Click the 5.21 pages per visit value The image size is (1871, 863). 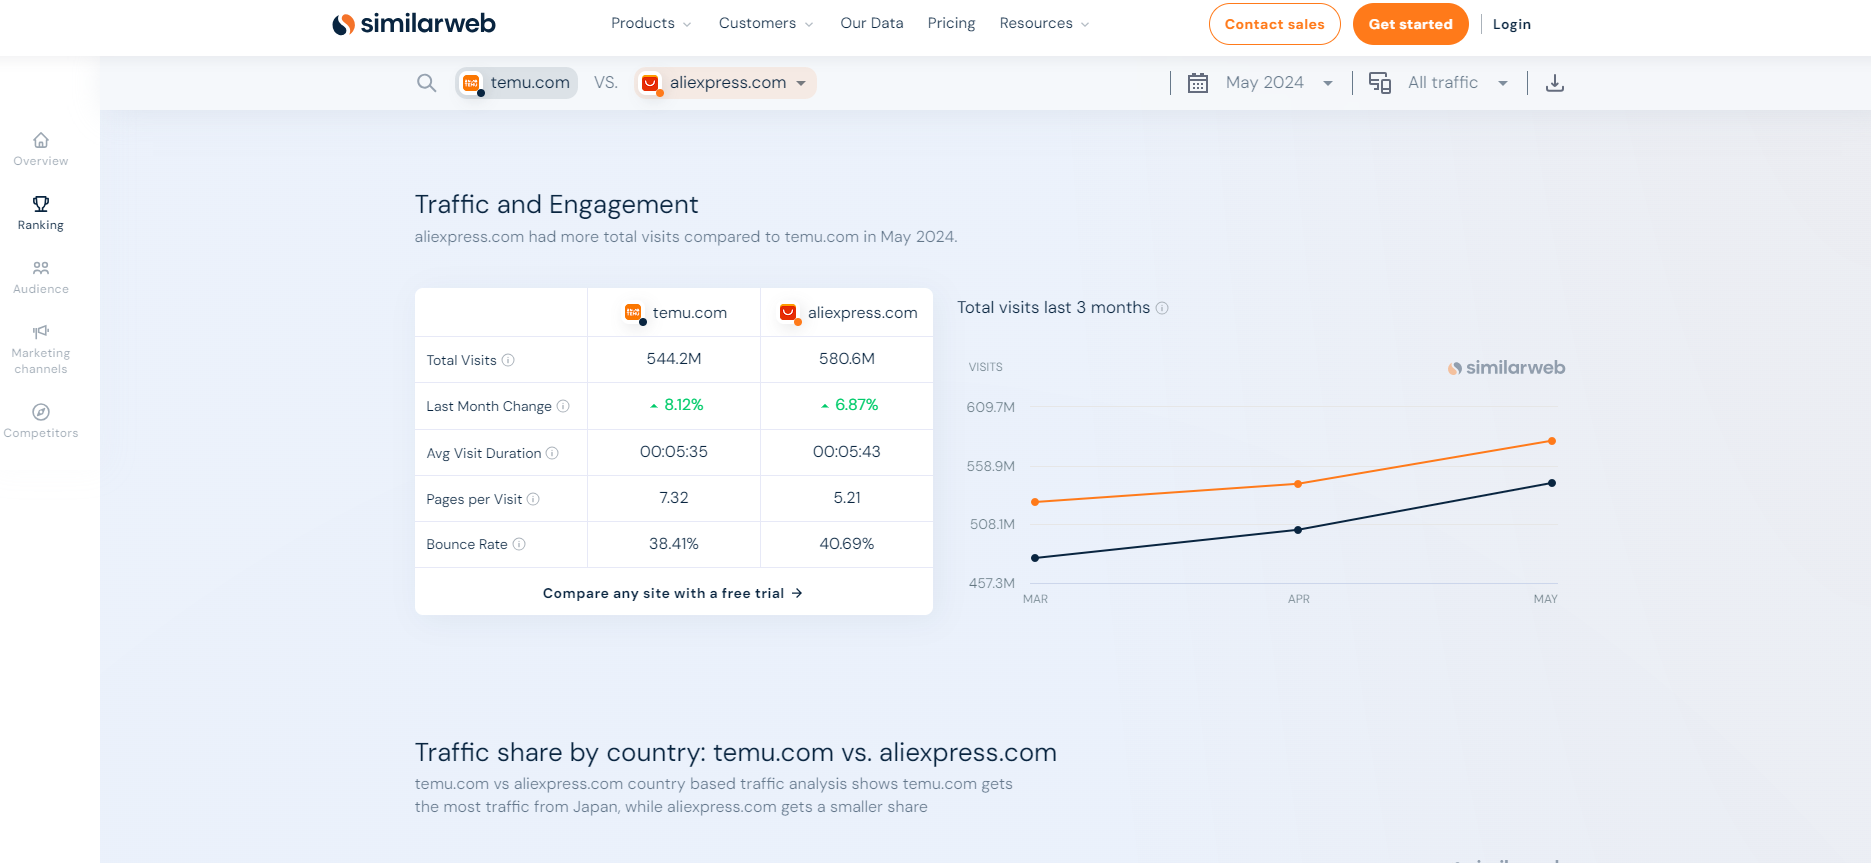pyautogui.click(x=847, y=498)
